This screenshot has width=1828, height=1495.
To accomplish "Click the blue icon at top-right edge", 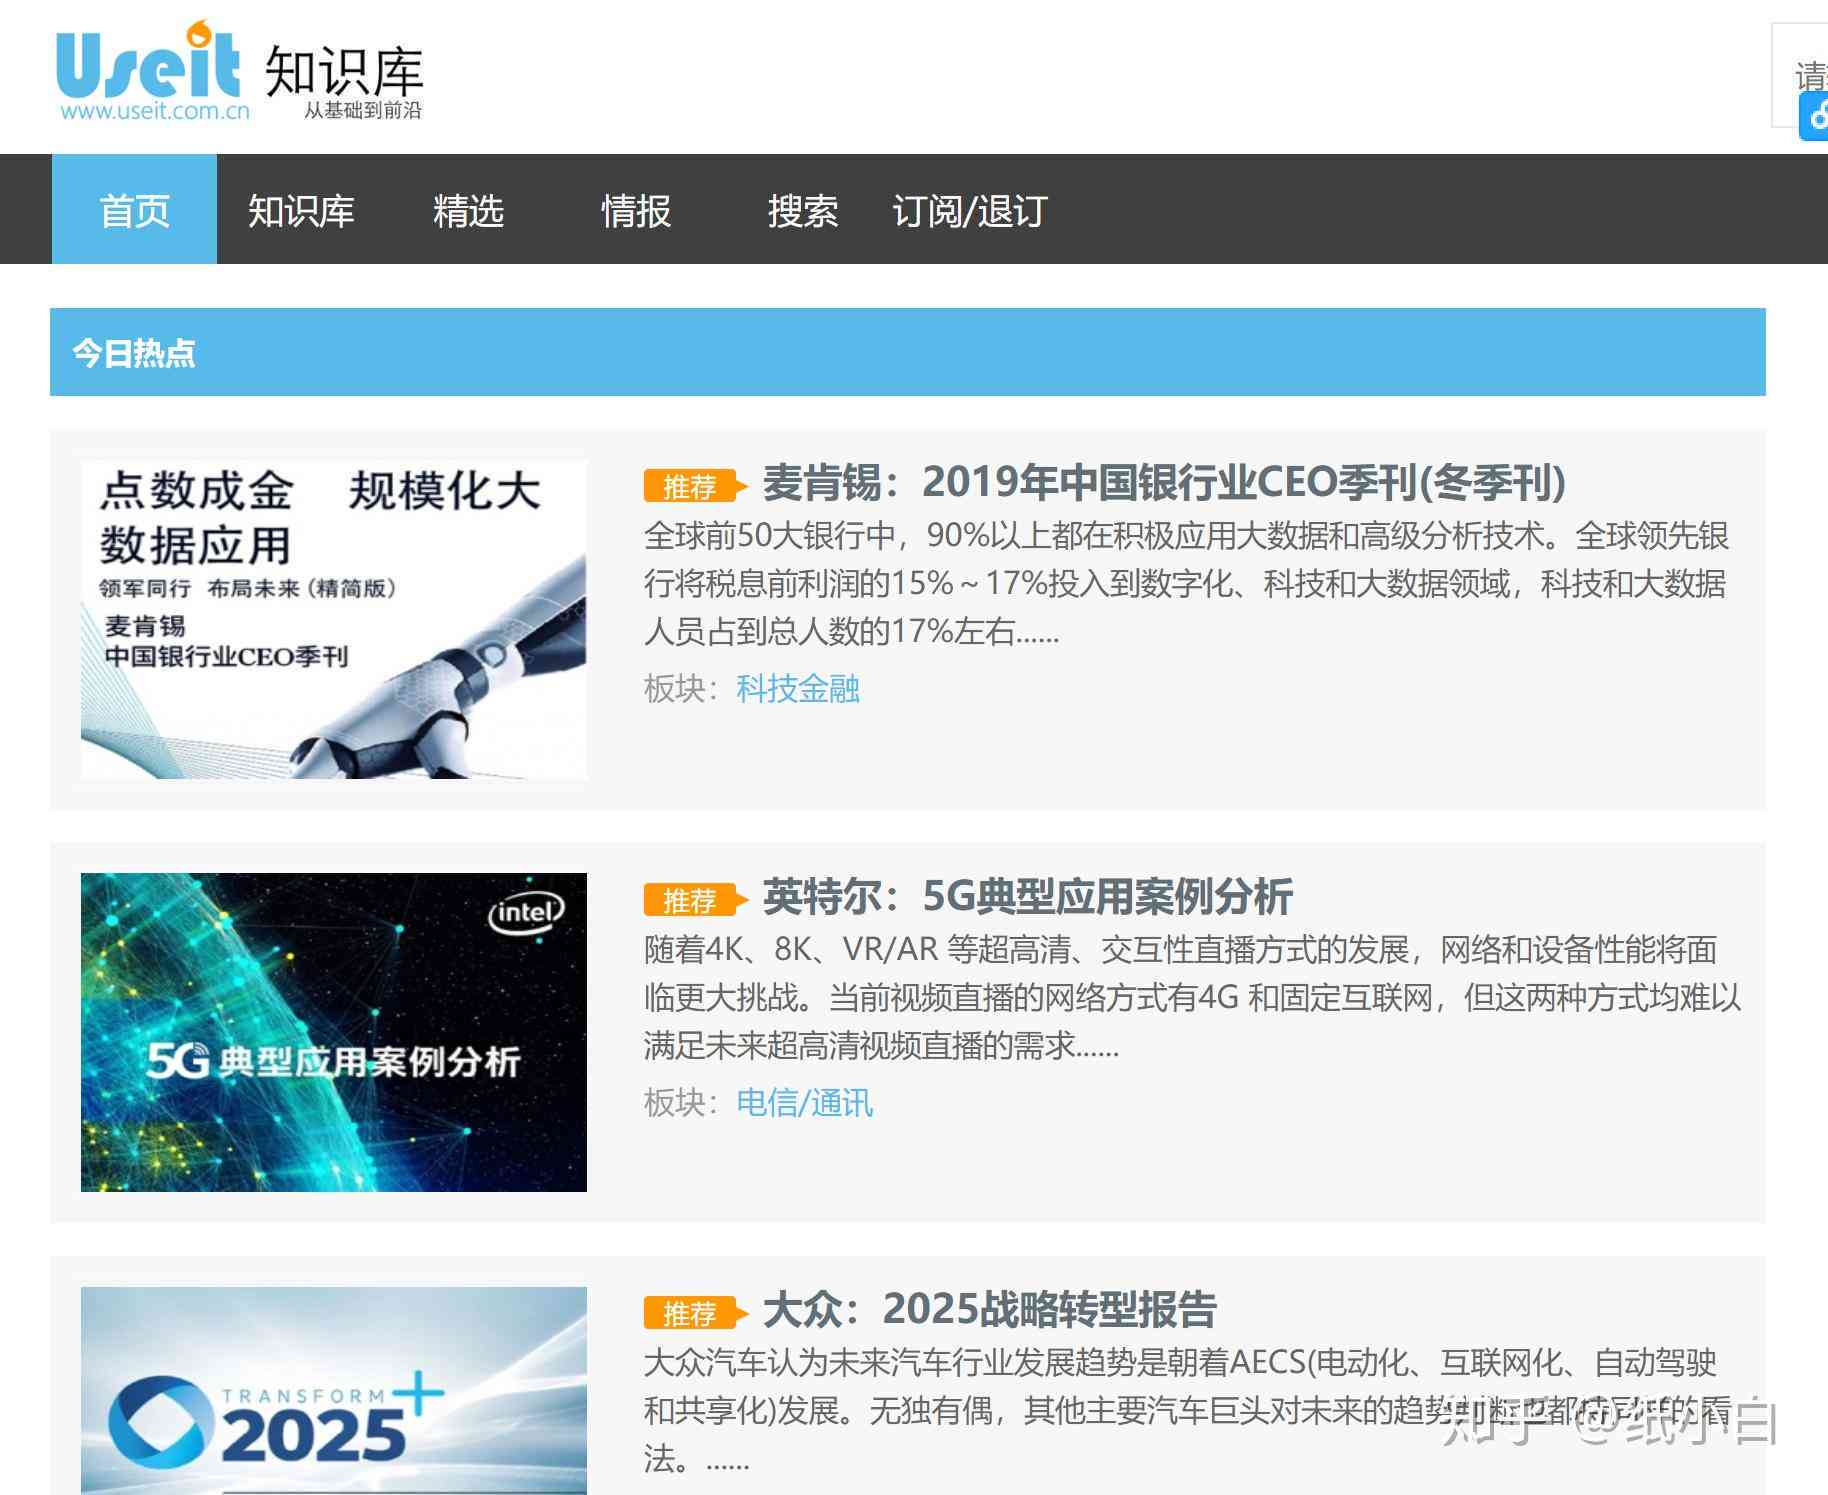I will click(x=1815, y=117).
